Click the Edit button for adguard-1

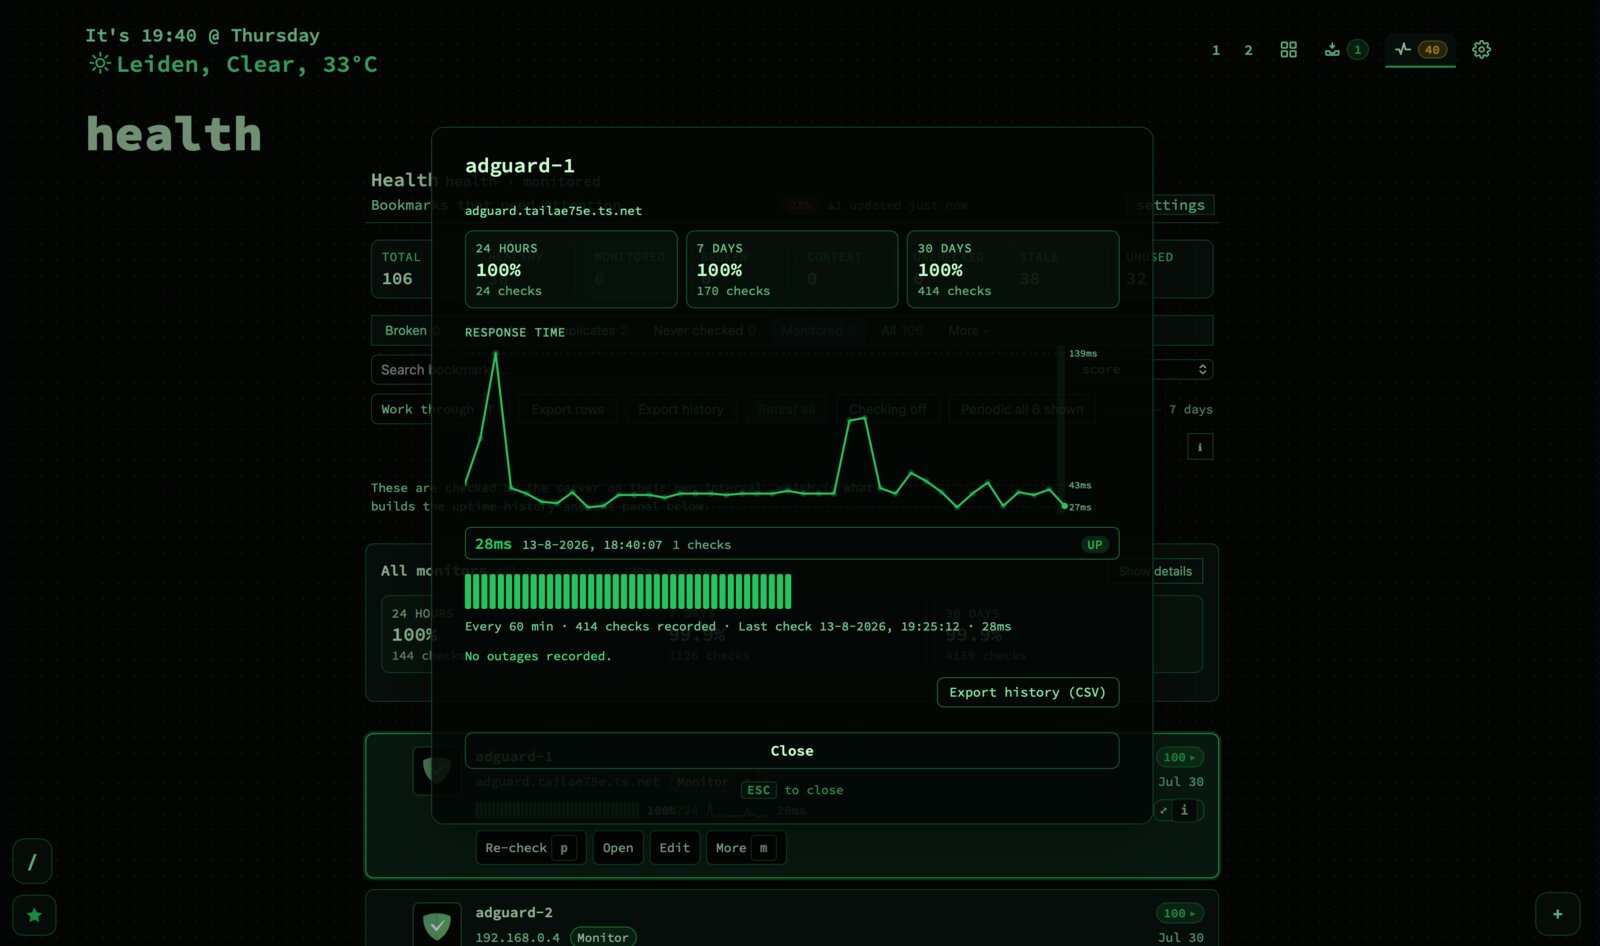[x=675, y=848]
